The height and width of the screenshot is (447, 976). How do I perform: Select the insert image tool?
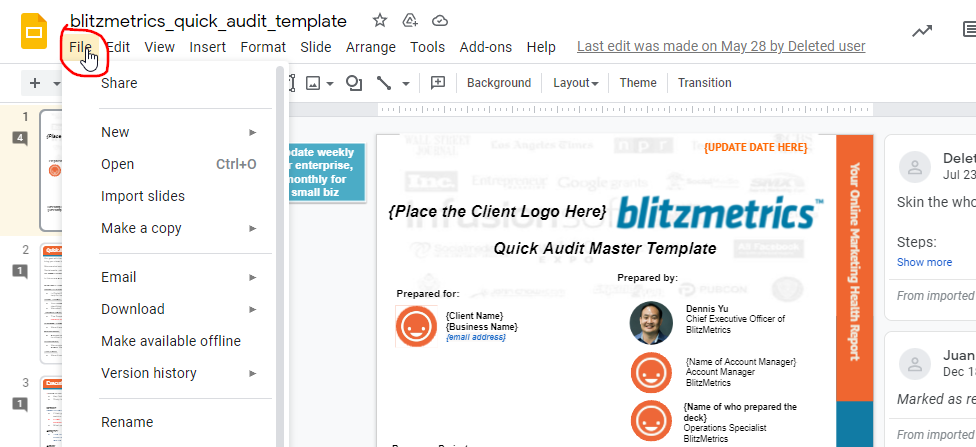[x=312, y=83]
